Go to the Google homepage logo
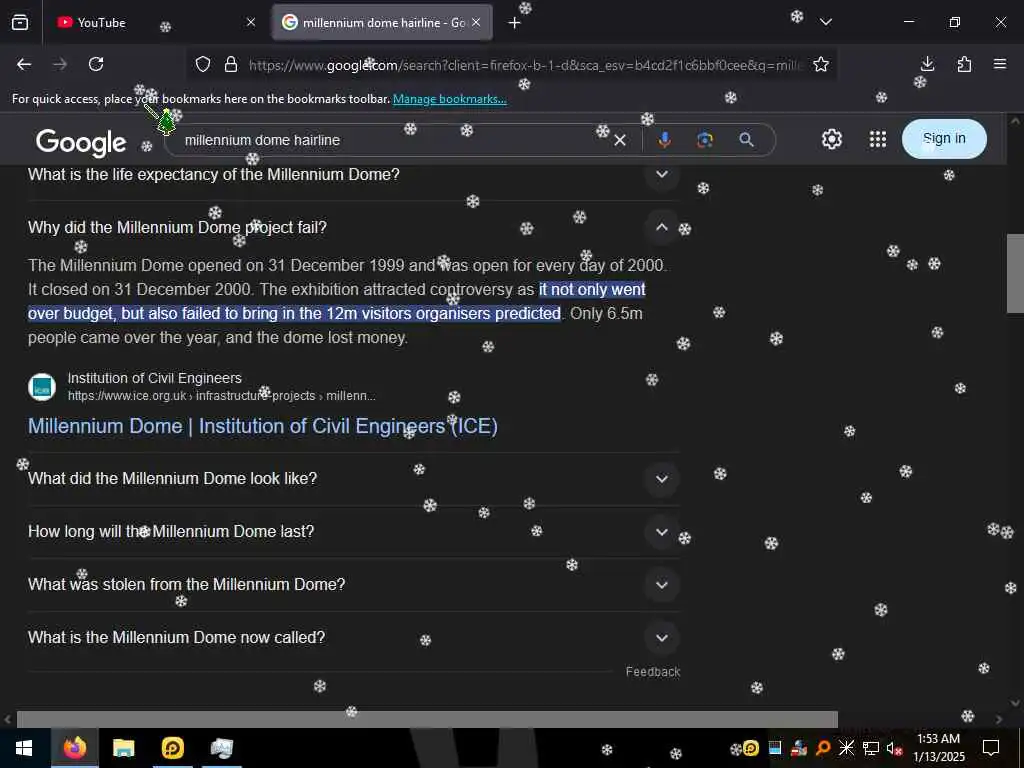 (x=81, y=142)
